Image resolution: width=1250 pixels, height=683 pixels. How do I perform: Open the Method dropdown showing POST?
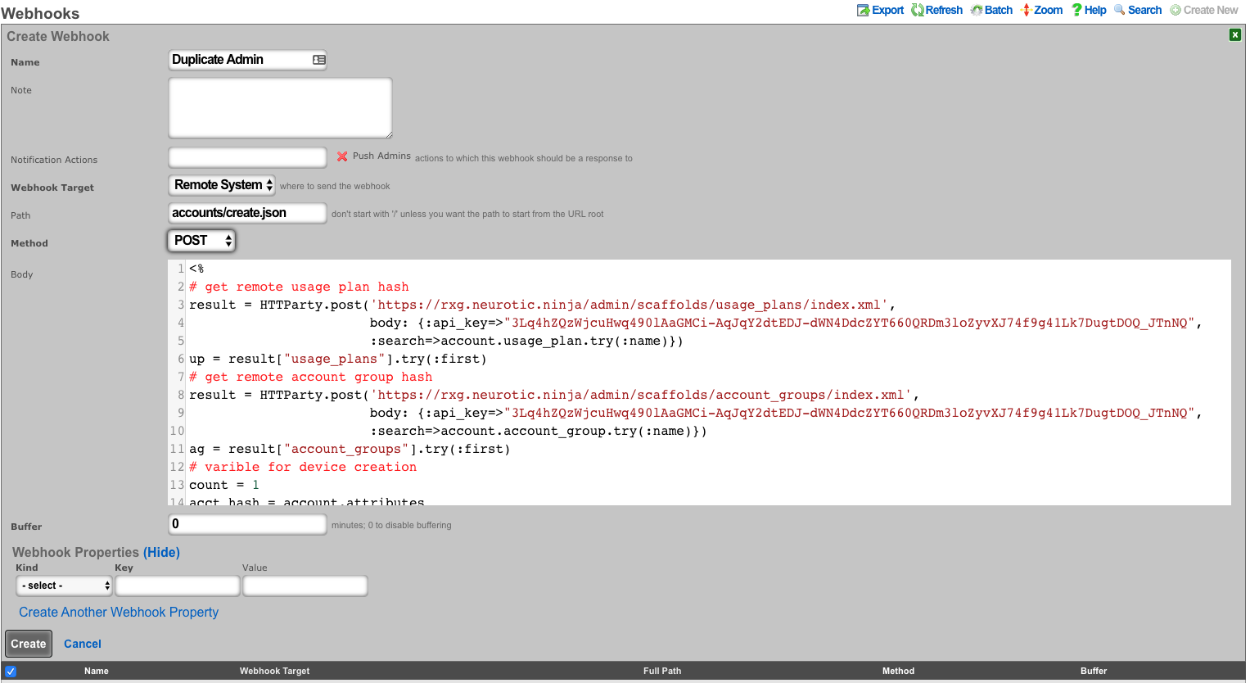pyautogui.click(x=202, y=241)
